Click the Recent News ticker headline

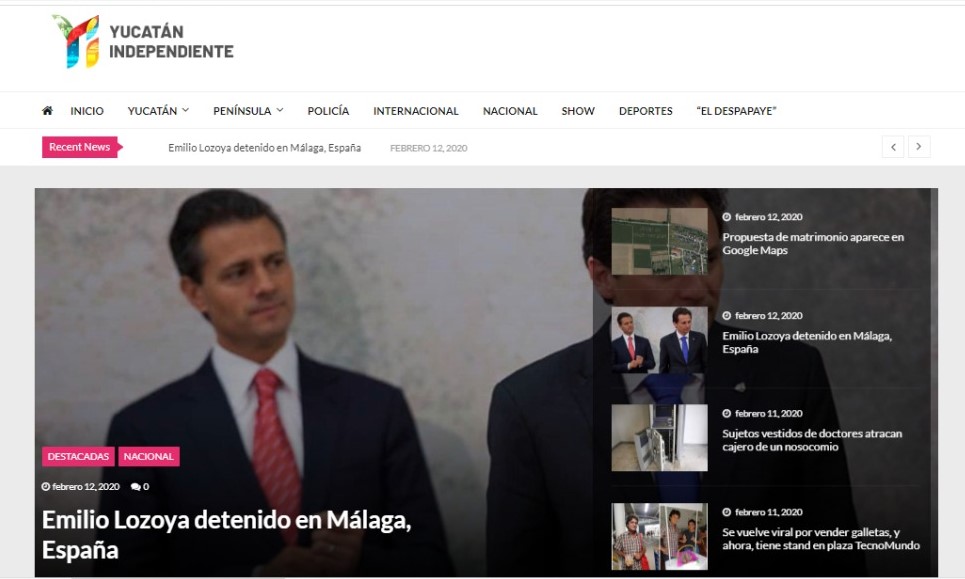pyautogui.click(x=264, y=148)
